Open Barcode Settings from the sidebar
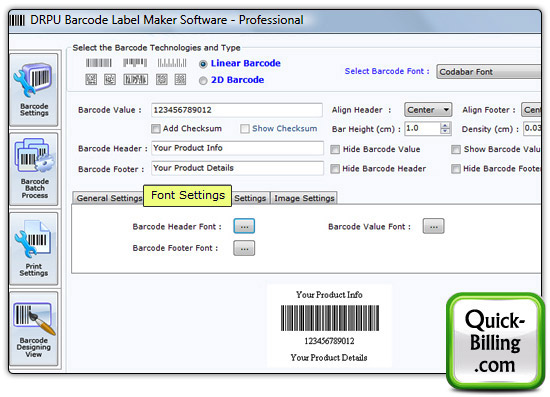This screenshot has height=397, width=550. pos(34,90)
